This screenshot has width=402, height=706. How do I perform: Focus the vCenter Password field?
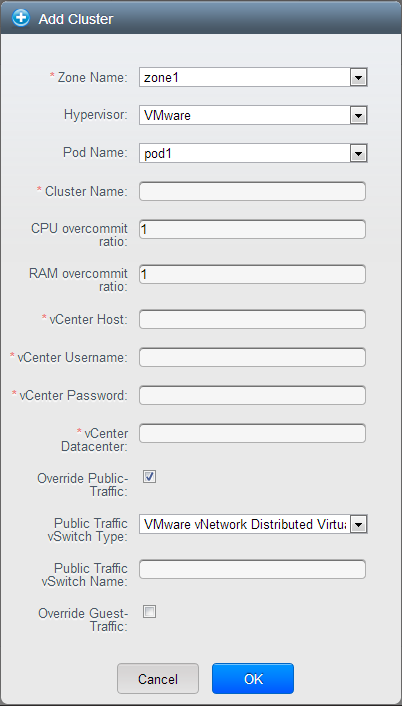[x=252, y=395]
